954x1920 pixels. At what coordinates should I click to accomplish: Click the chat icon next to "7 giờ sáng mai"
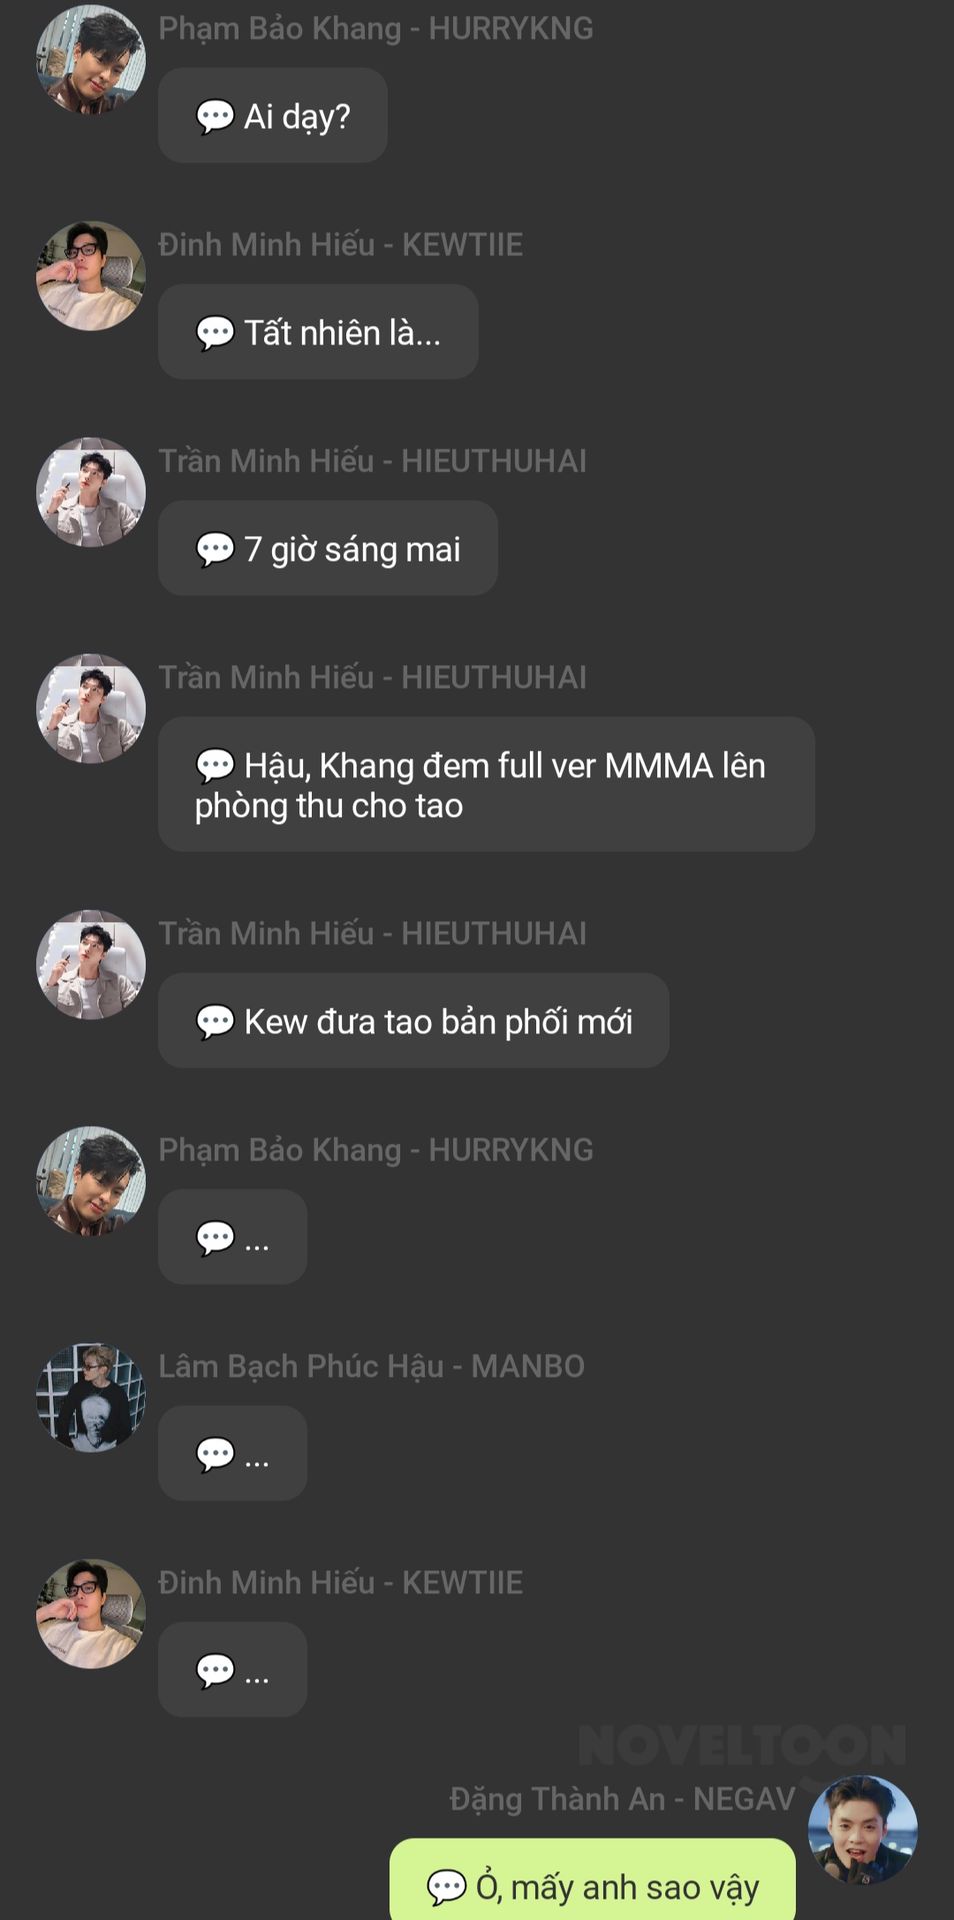coord(214,549)
